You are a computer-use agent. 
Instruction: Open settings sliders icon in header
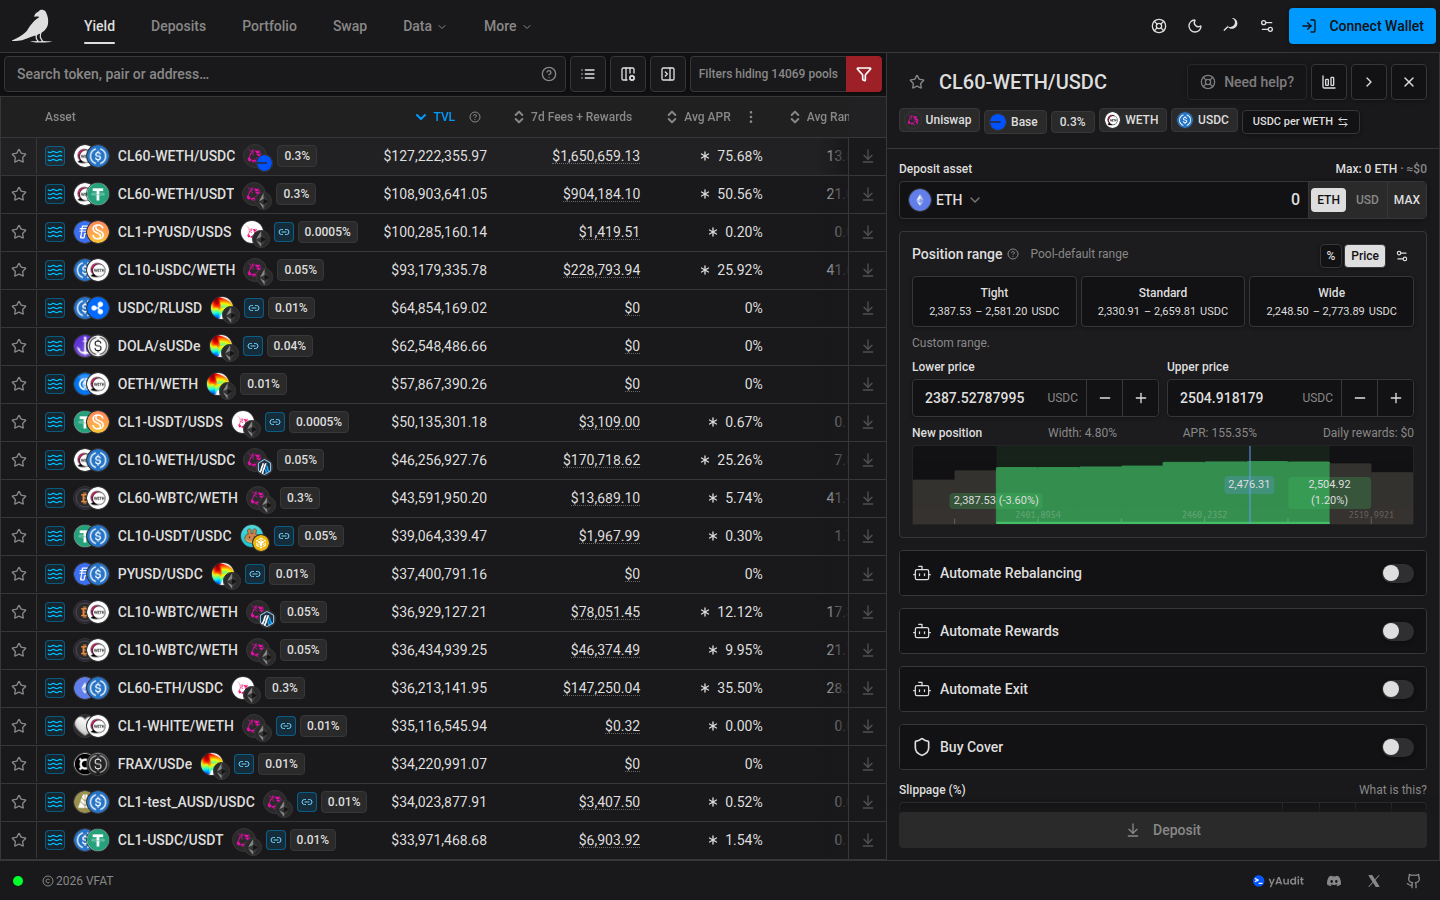coord(1267,26)
